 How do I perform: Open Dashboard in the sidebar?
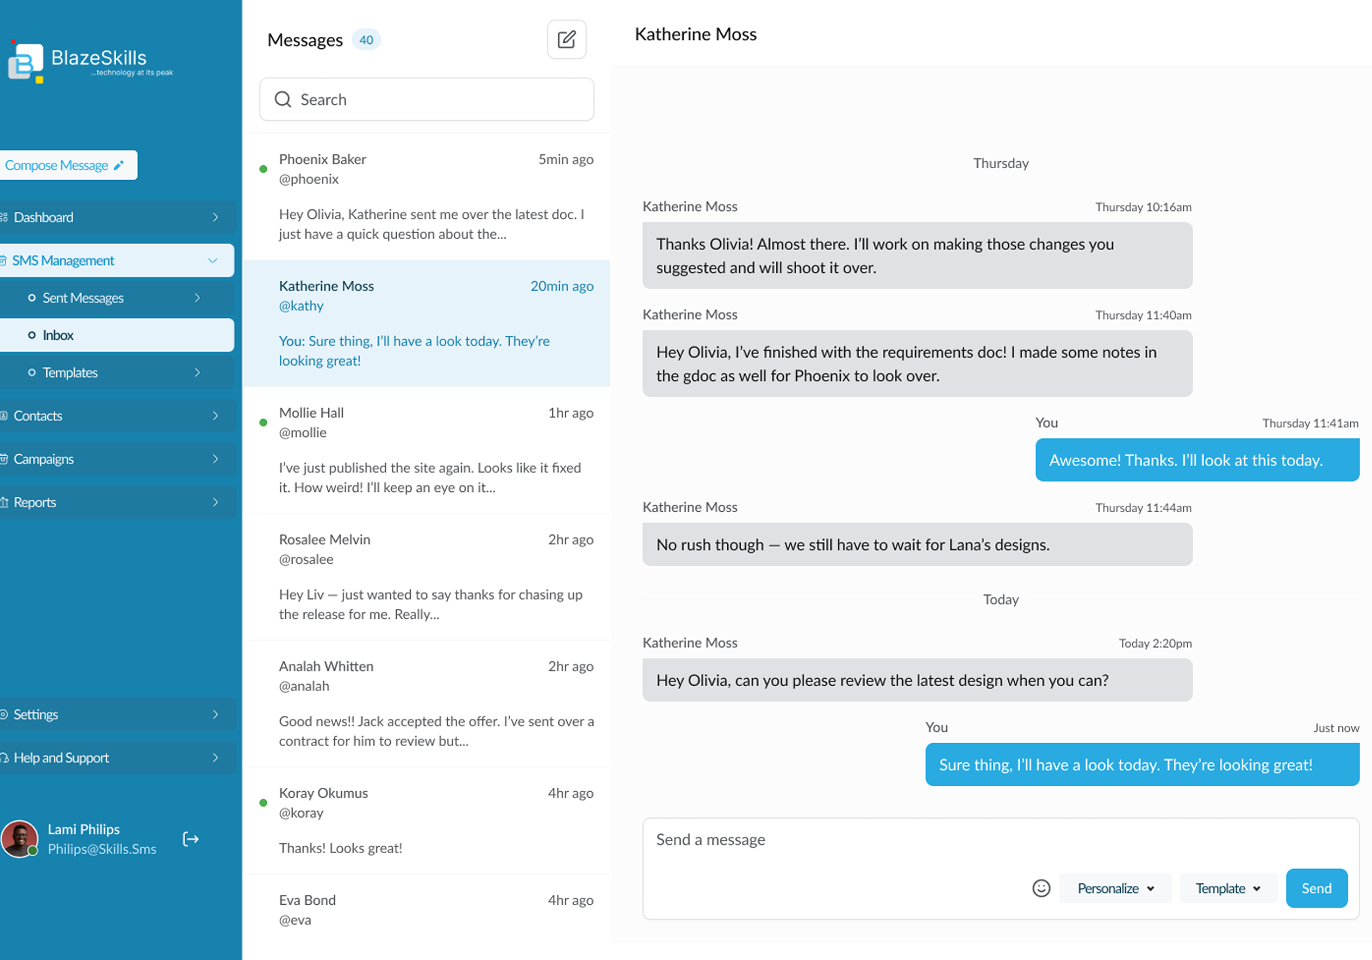[117, 217]
